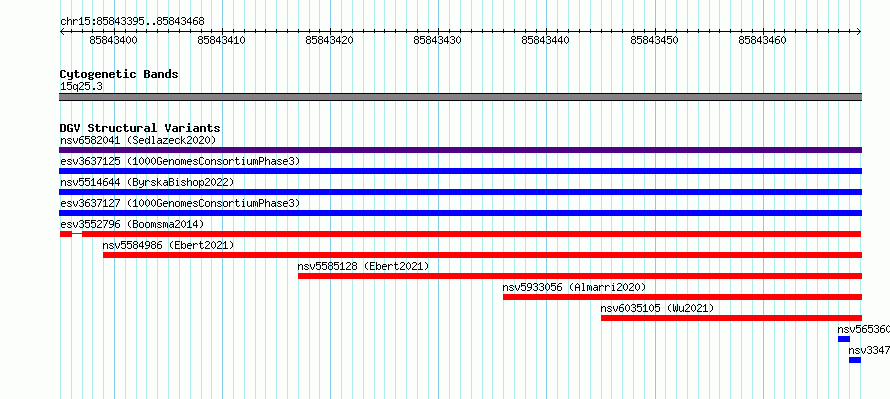Open the nsv5933056 (Almarri2020) variant label
Screen dimensions: 890x399
pyautogui.click(x=574, y=287)
